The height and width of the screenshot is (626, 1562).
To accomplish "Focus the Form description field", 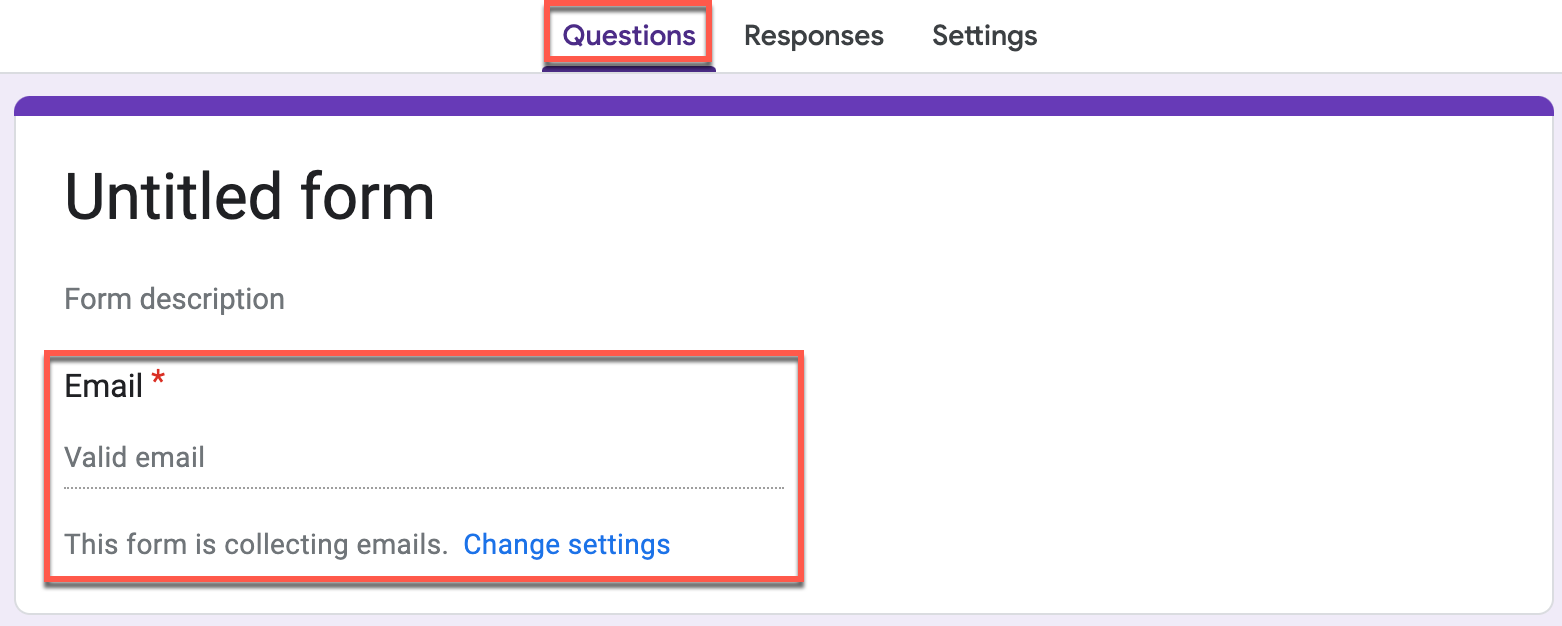I will pos(174,299).
